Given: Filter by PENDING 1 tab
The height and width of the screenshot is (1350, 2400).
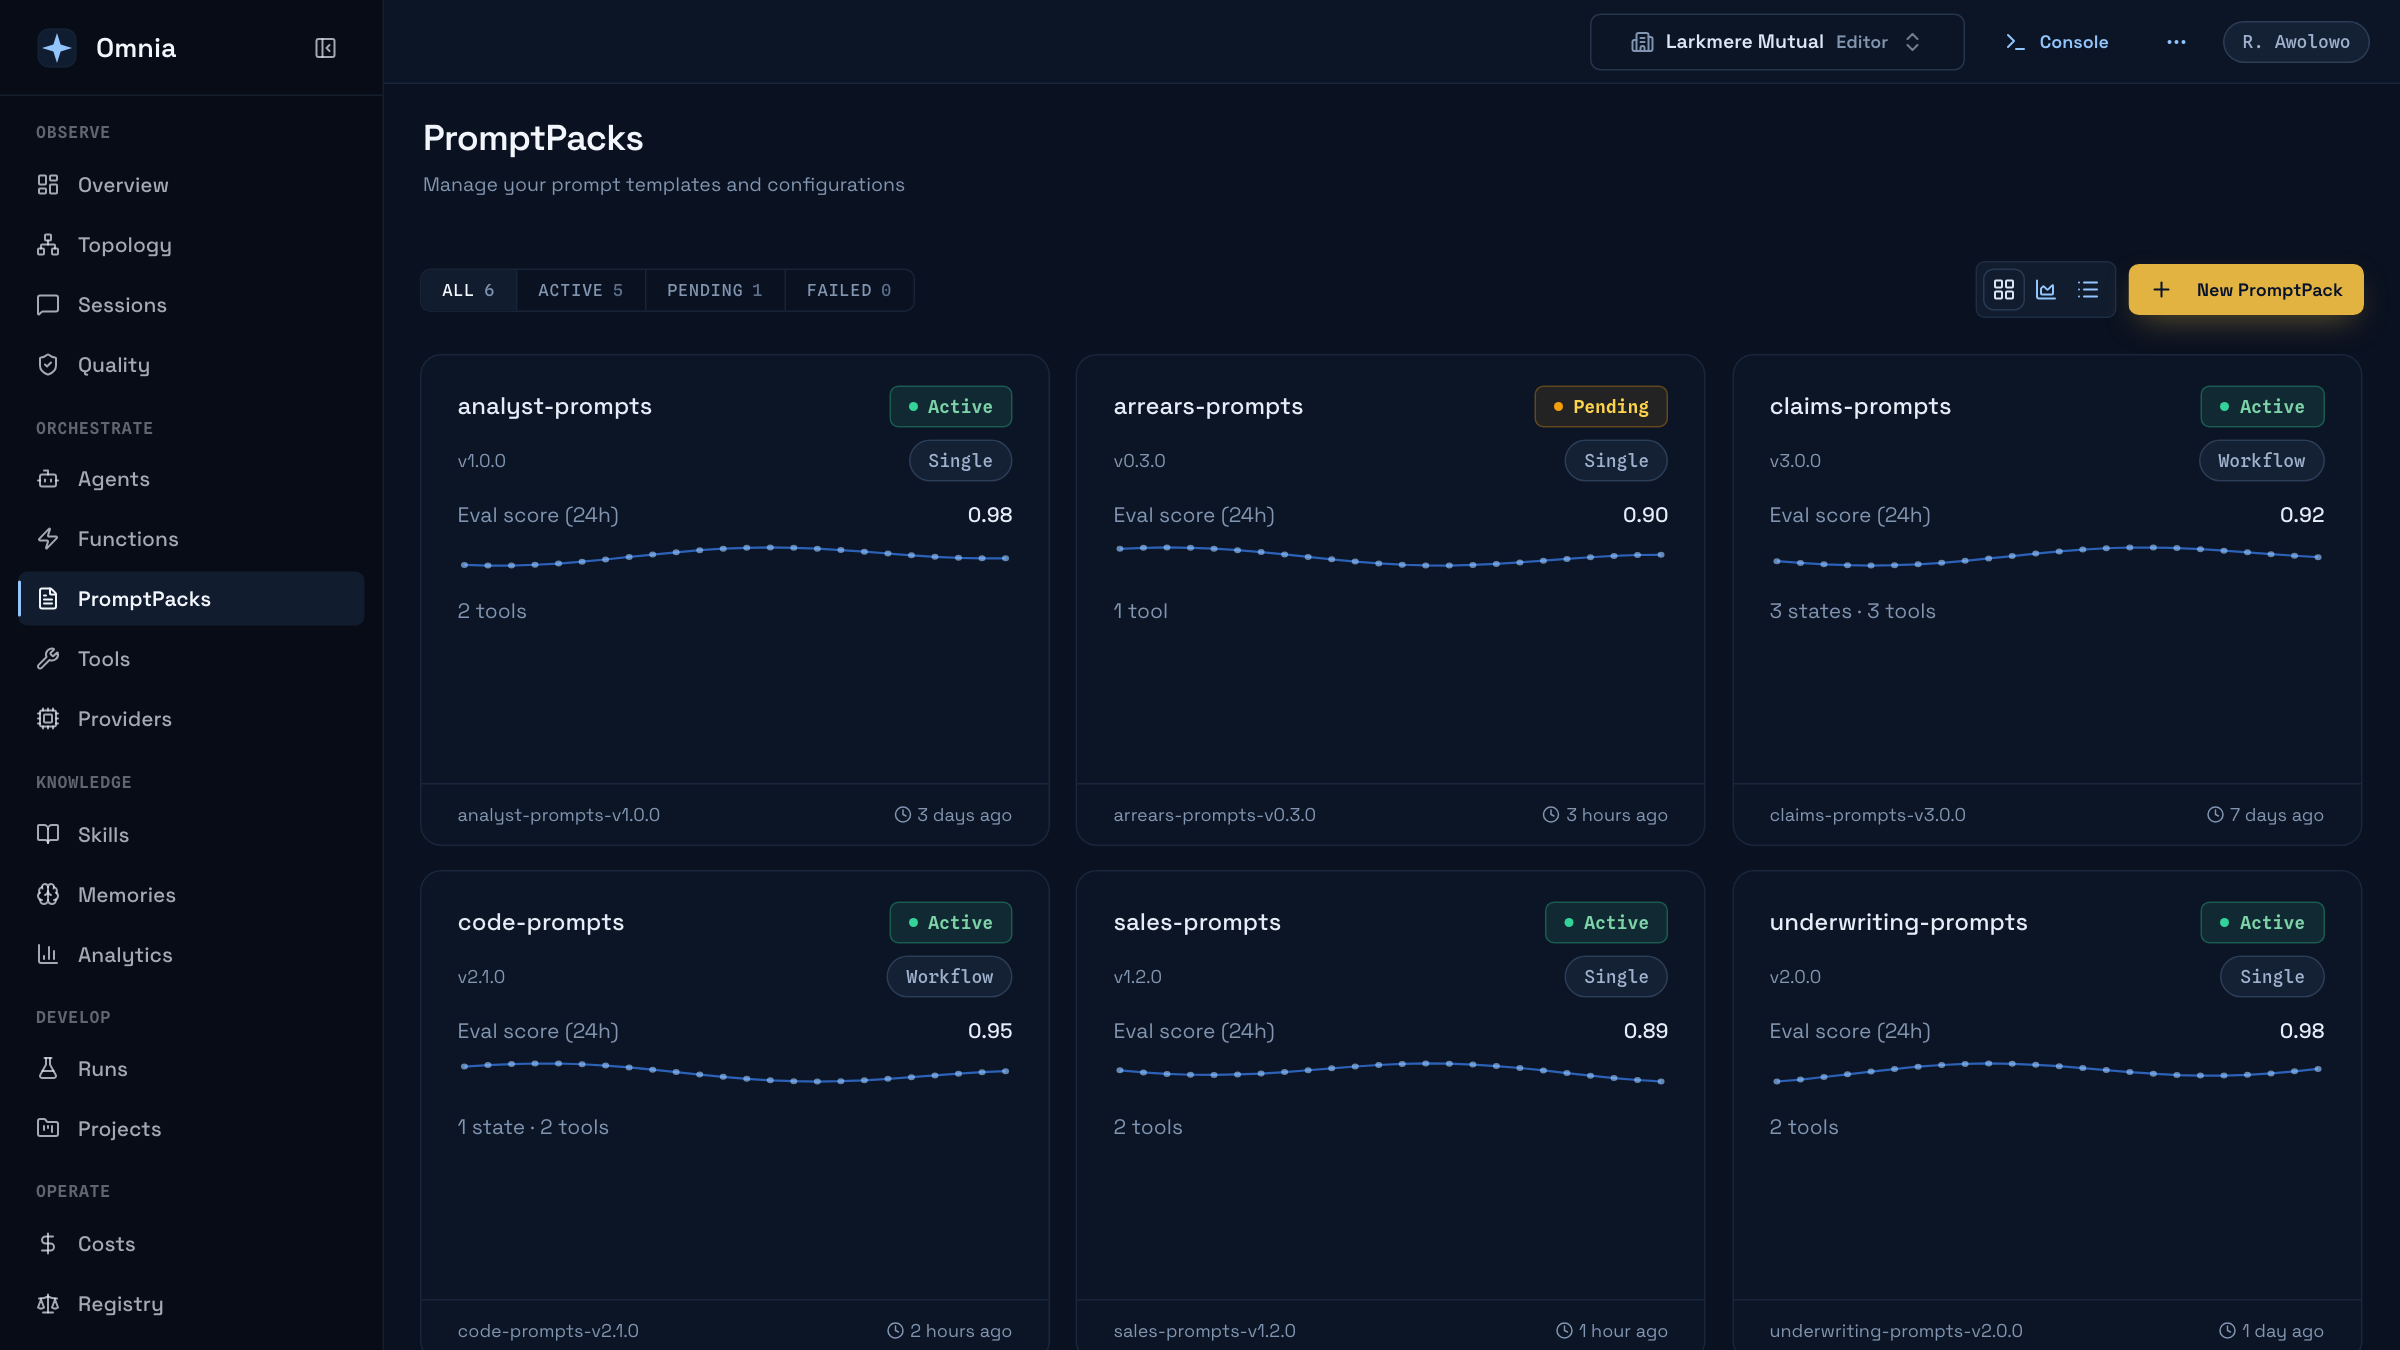Looking at the screenshot, I should 715,290.
